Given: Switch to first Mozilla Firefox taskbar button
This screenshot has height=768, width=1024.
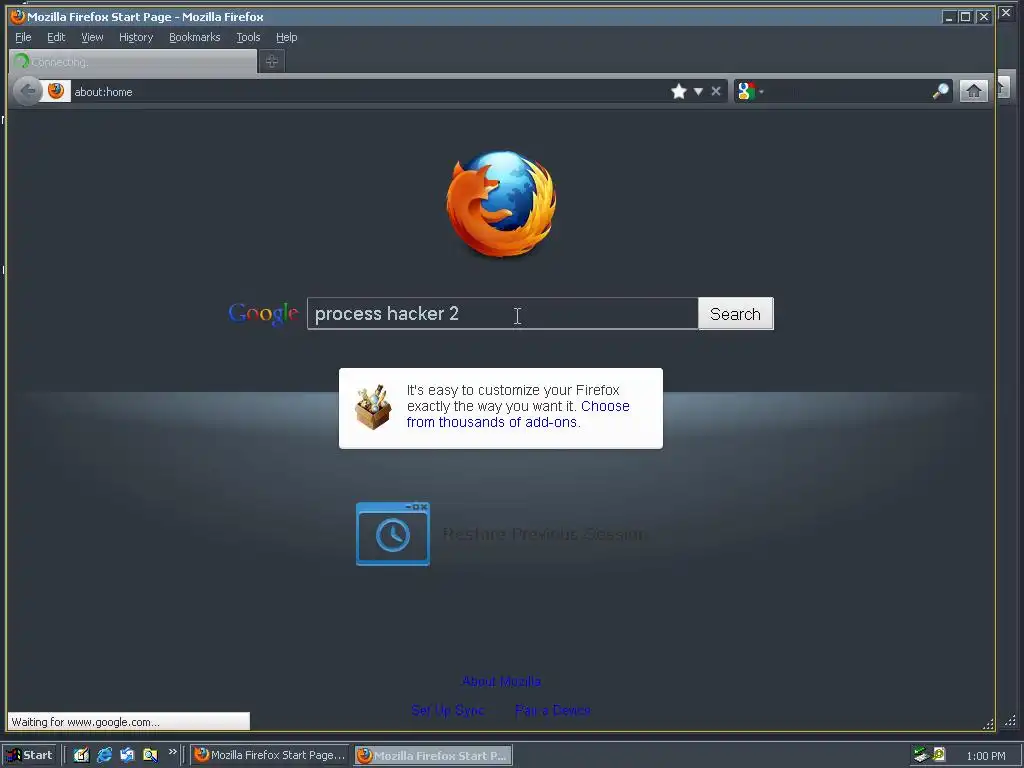Looking at the screenshot, I should tap(270, 755).
